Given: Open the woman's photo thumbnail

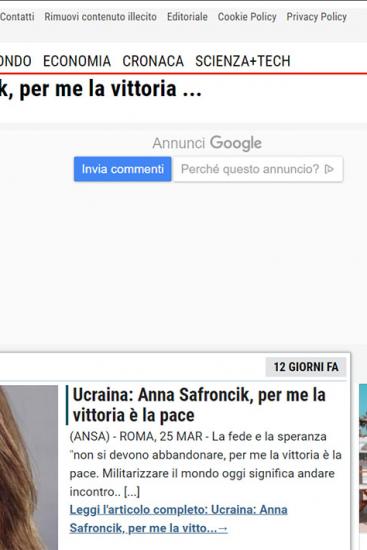Looking at the screenshot, I should (x=29, y=467).
